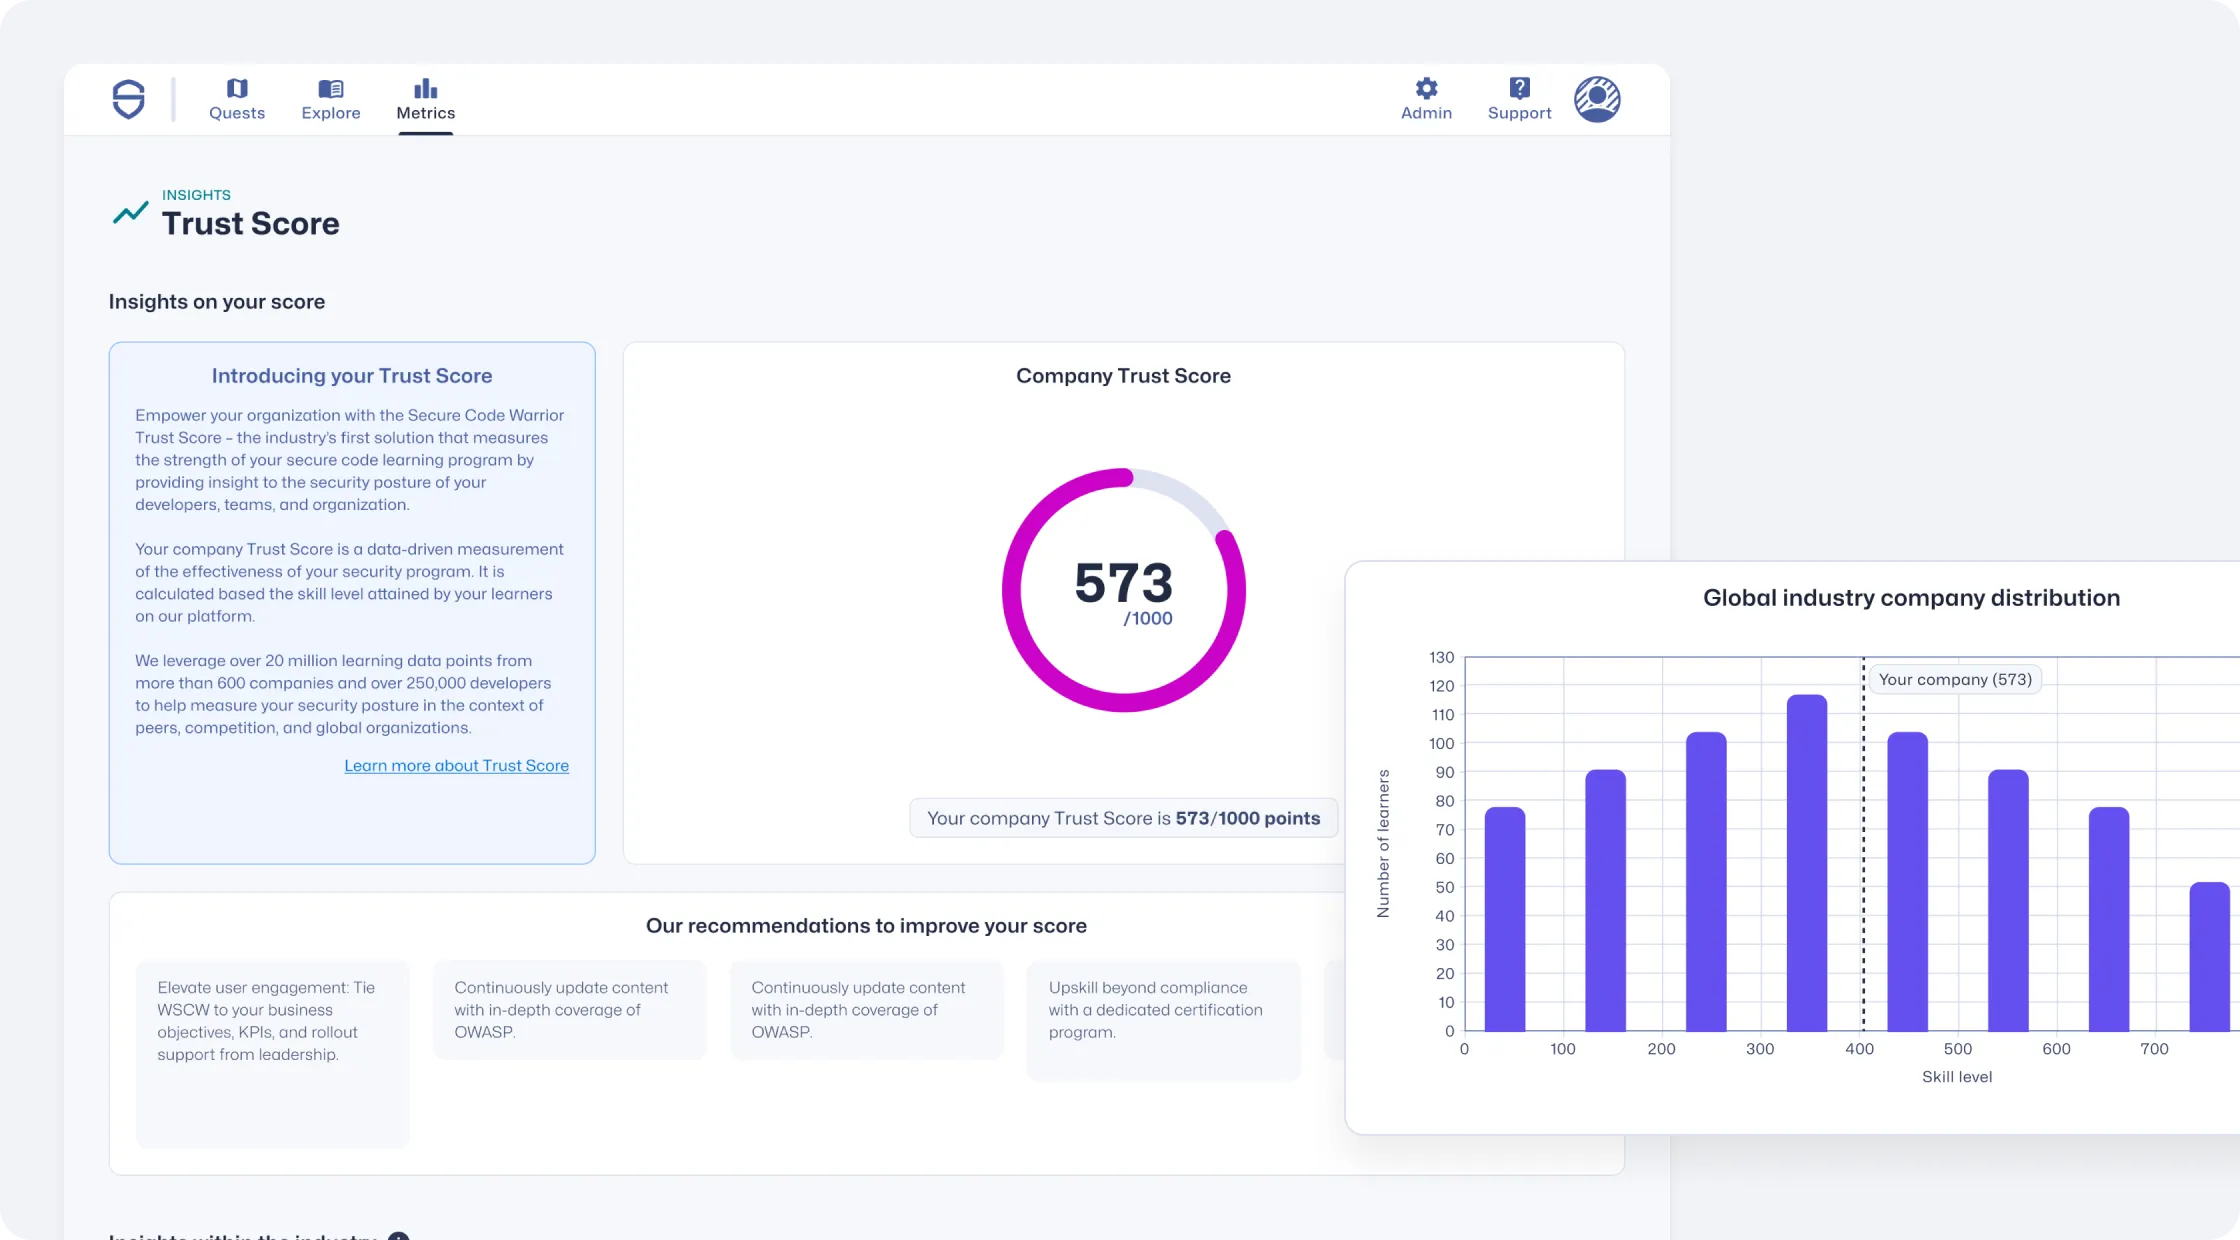Open the Admin menu
Viewport: 2240px width, 1240px height.
(1426, 100)
